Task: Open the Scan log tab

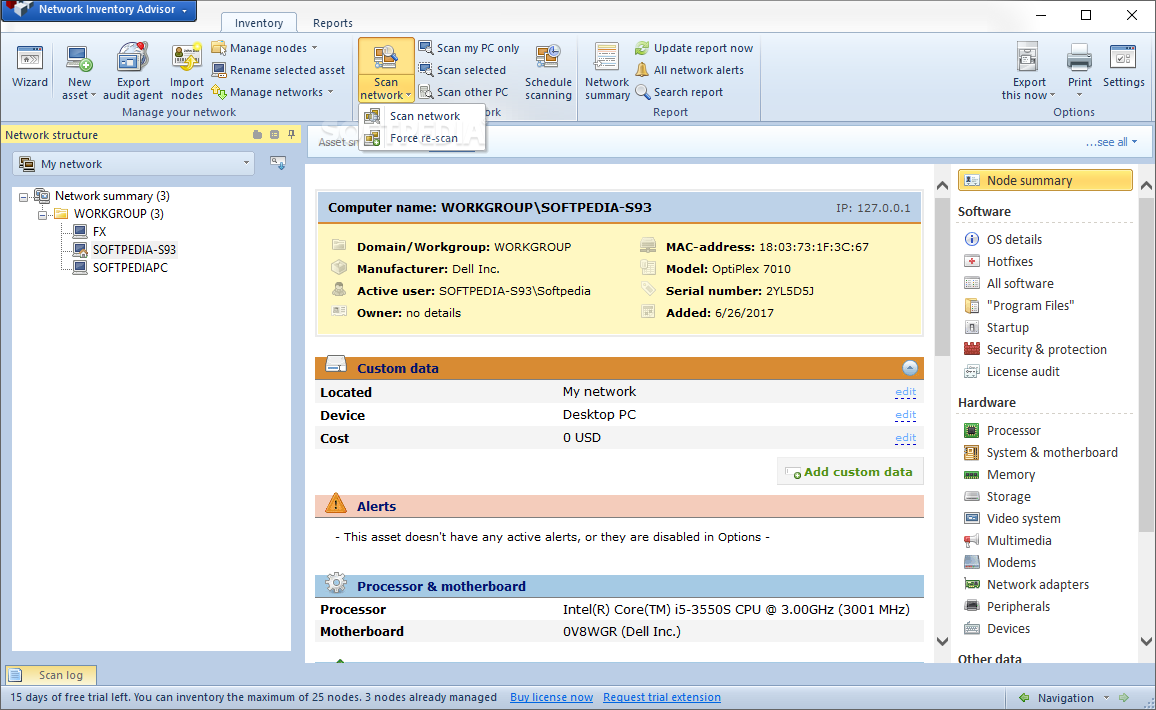Action: point(51,675)
